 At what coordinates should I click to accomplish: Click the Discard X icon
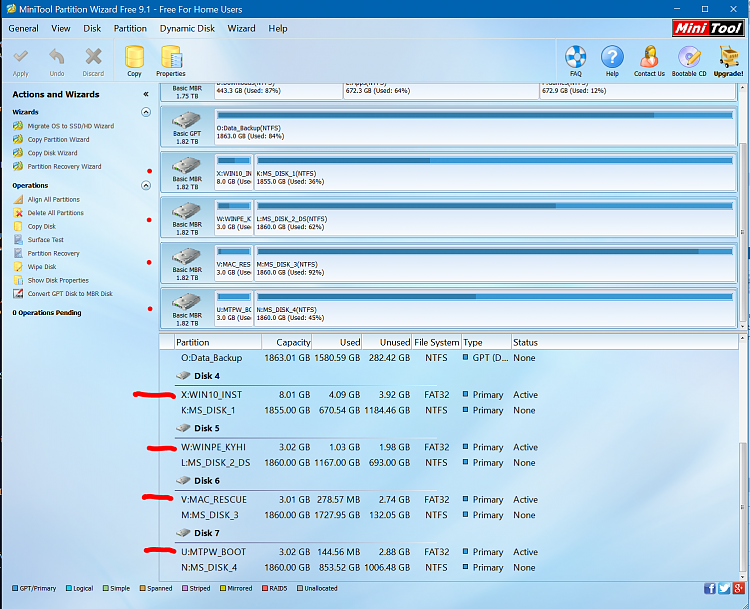coord(93,56)
